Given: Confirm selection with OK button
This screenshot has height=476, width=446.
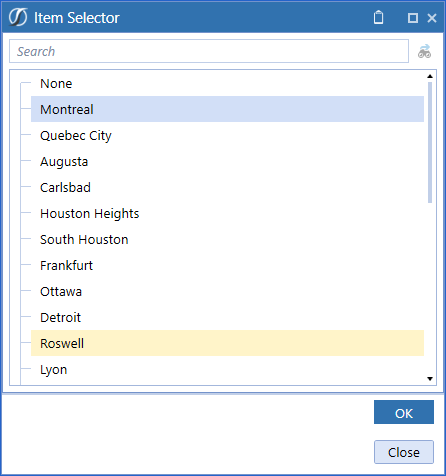Looking at the screenshot, I should tap(404, 412).
